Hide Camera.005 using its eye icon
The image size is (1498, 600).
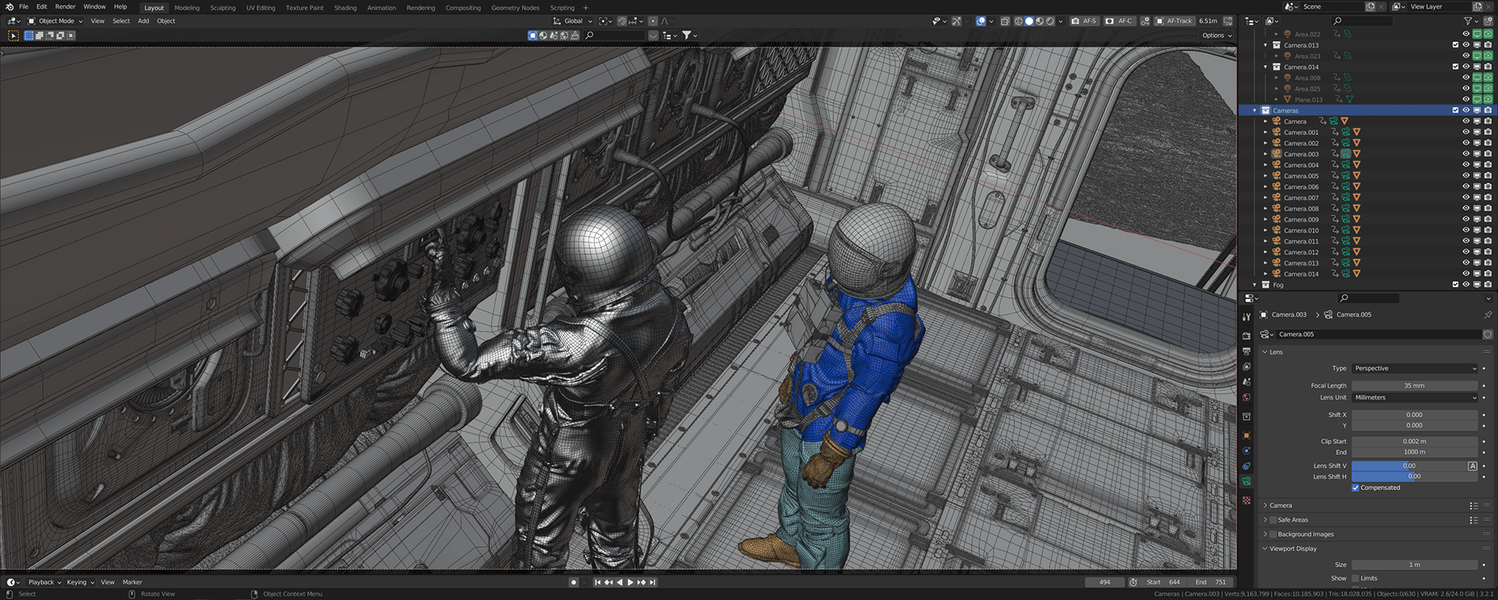[1466, 176]
